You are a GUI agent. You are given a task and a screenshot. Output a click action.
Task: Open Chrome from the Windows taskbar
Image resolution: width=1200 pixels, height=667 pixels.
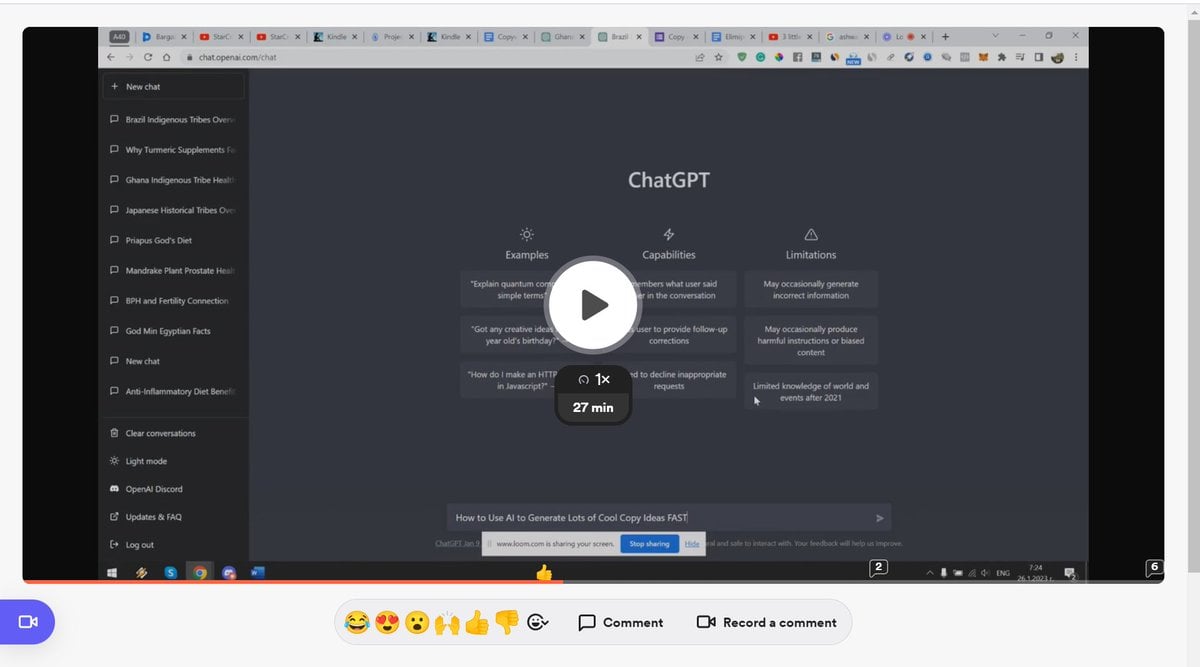pos(200,573)
